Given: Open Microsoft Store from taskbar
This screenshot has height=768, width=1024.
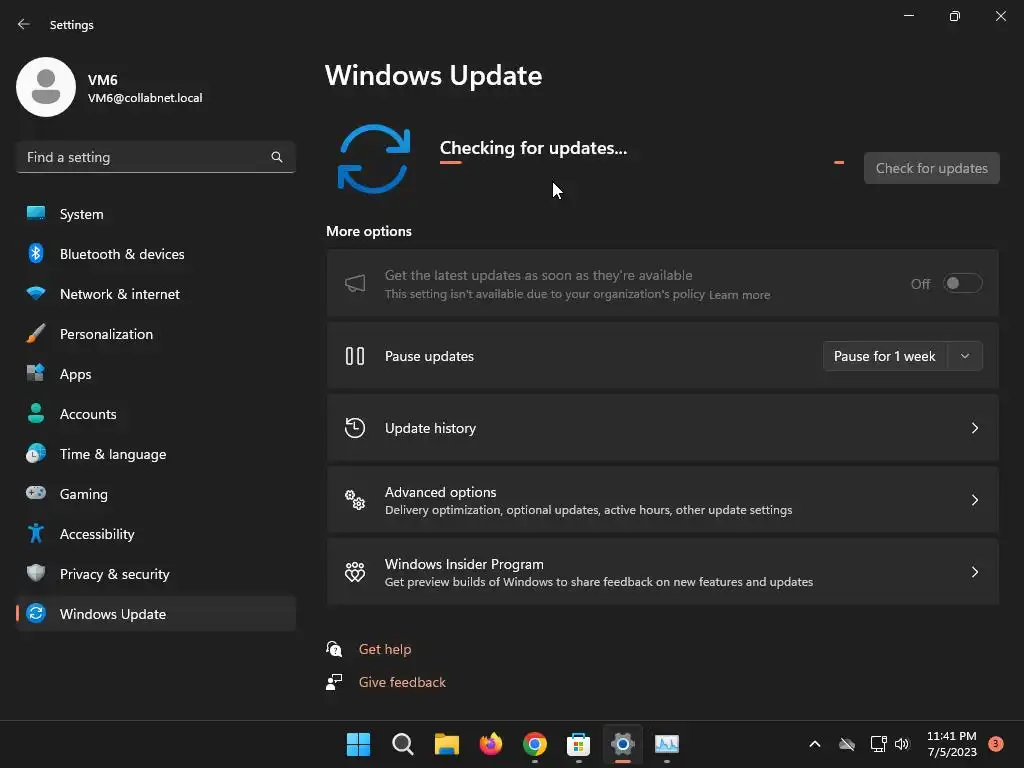Looking at the screenshot, I should [x=579, y=744].
